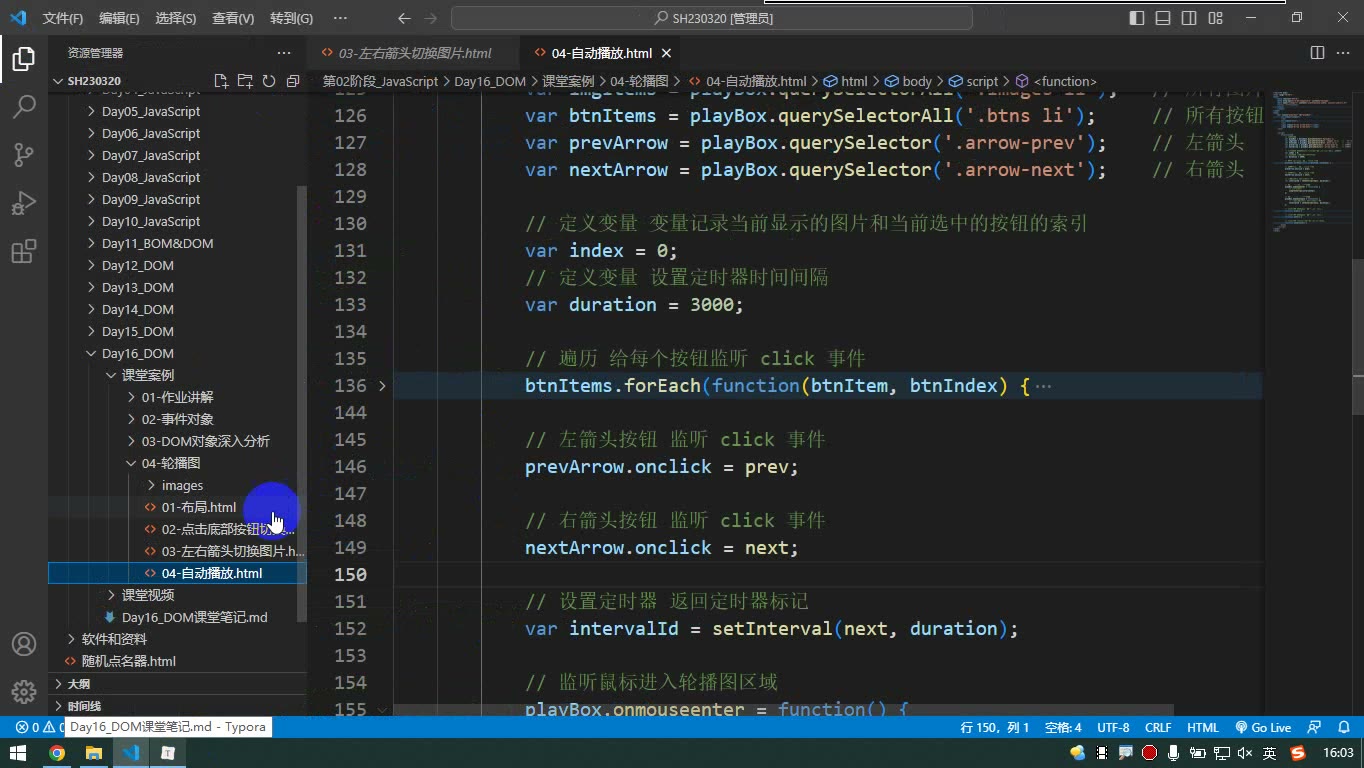Click New File icon in SH230320 header
This screenshot has height=768, width=1364.
[x=221, y=81]
